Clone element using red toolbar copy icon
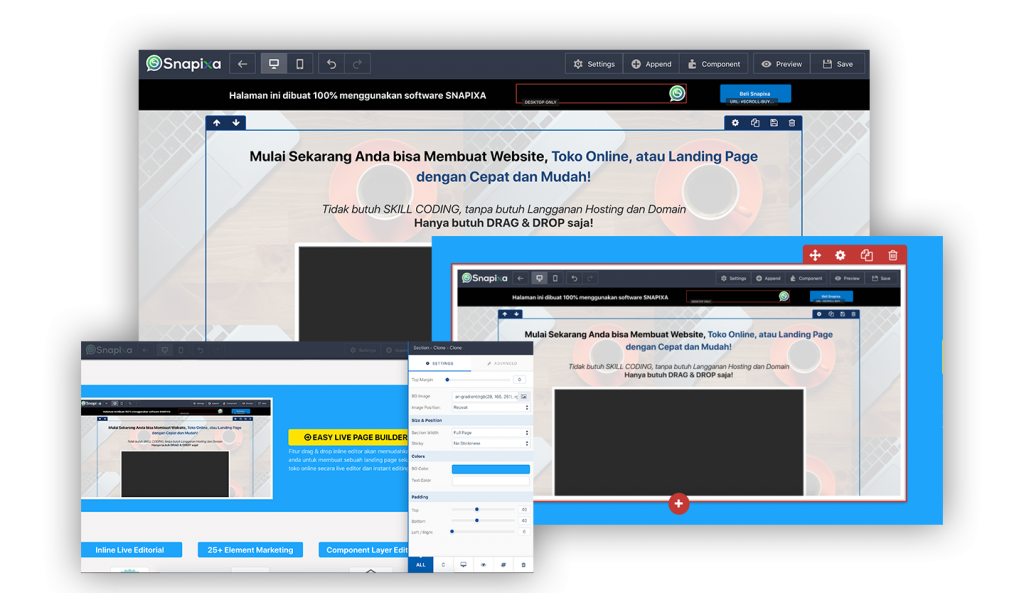Viewport: 1024px width, 593px height. click(x=867, y=256)
